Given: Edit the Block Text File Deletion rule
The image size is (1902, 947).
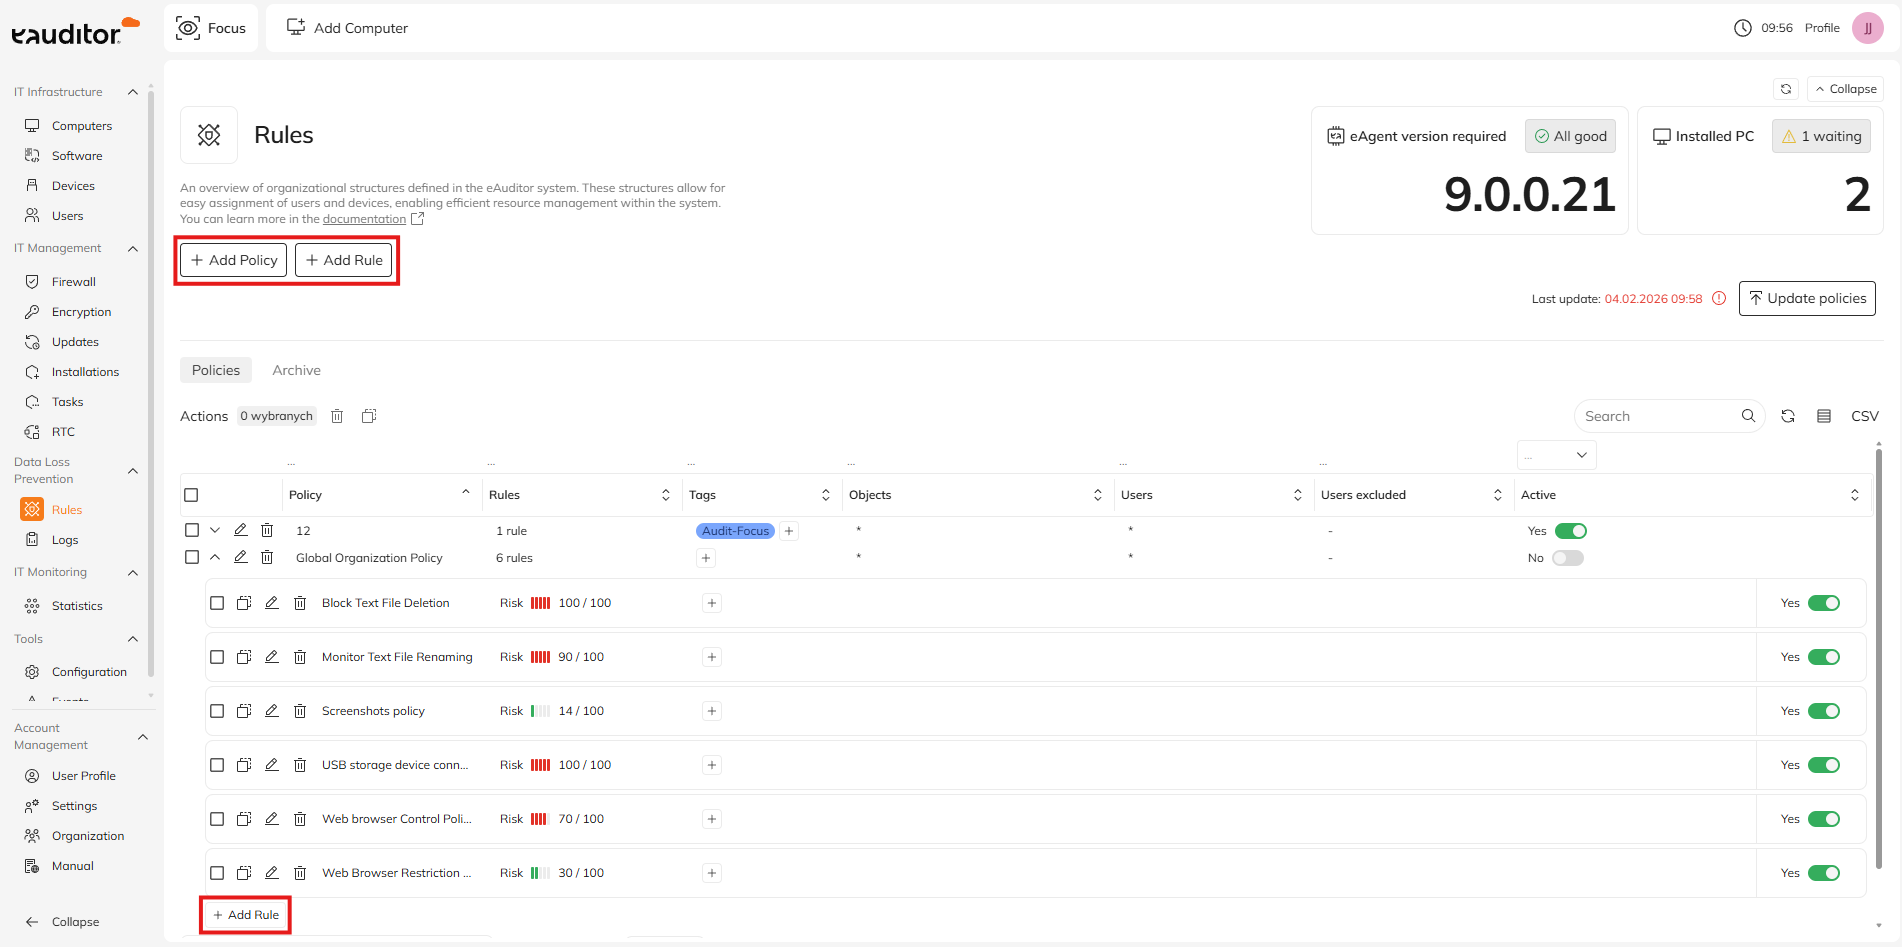Looking at the screenshot, I should (x=271, y=603).
